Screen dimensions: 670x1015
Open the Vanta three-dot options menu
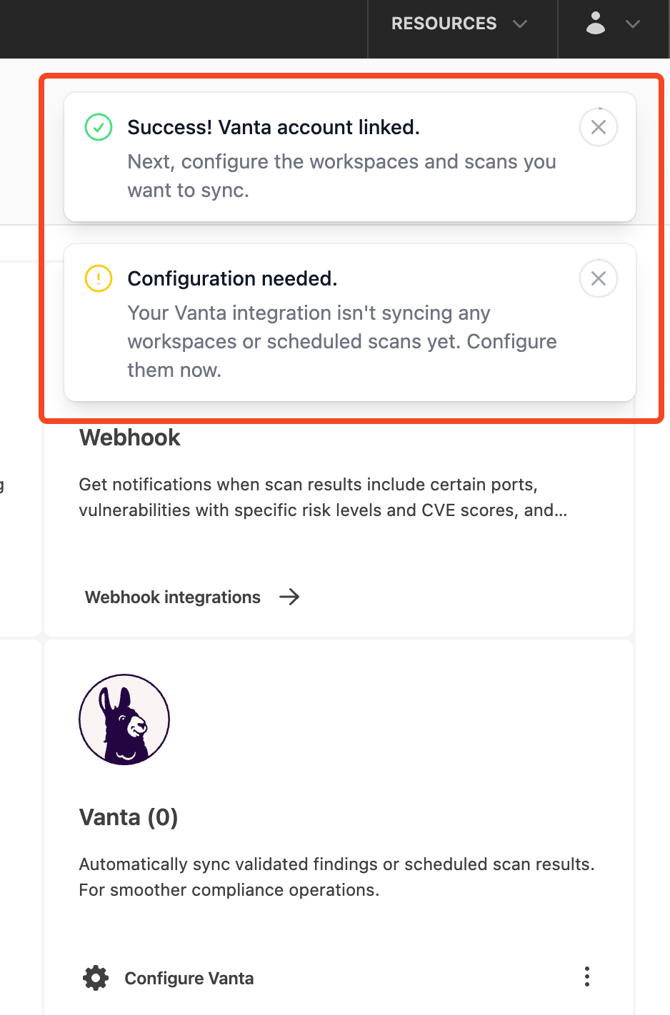(587, 977)
